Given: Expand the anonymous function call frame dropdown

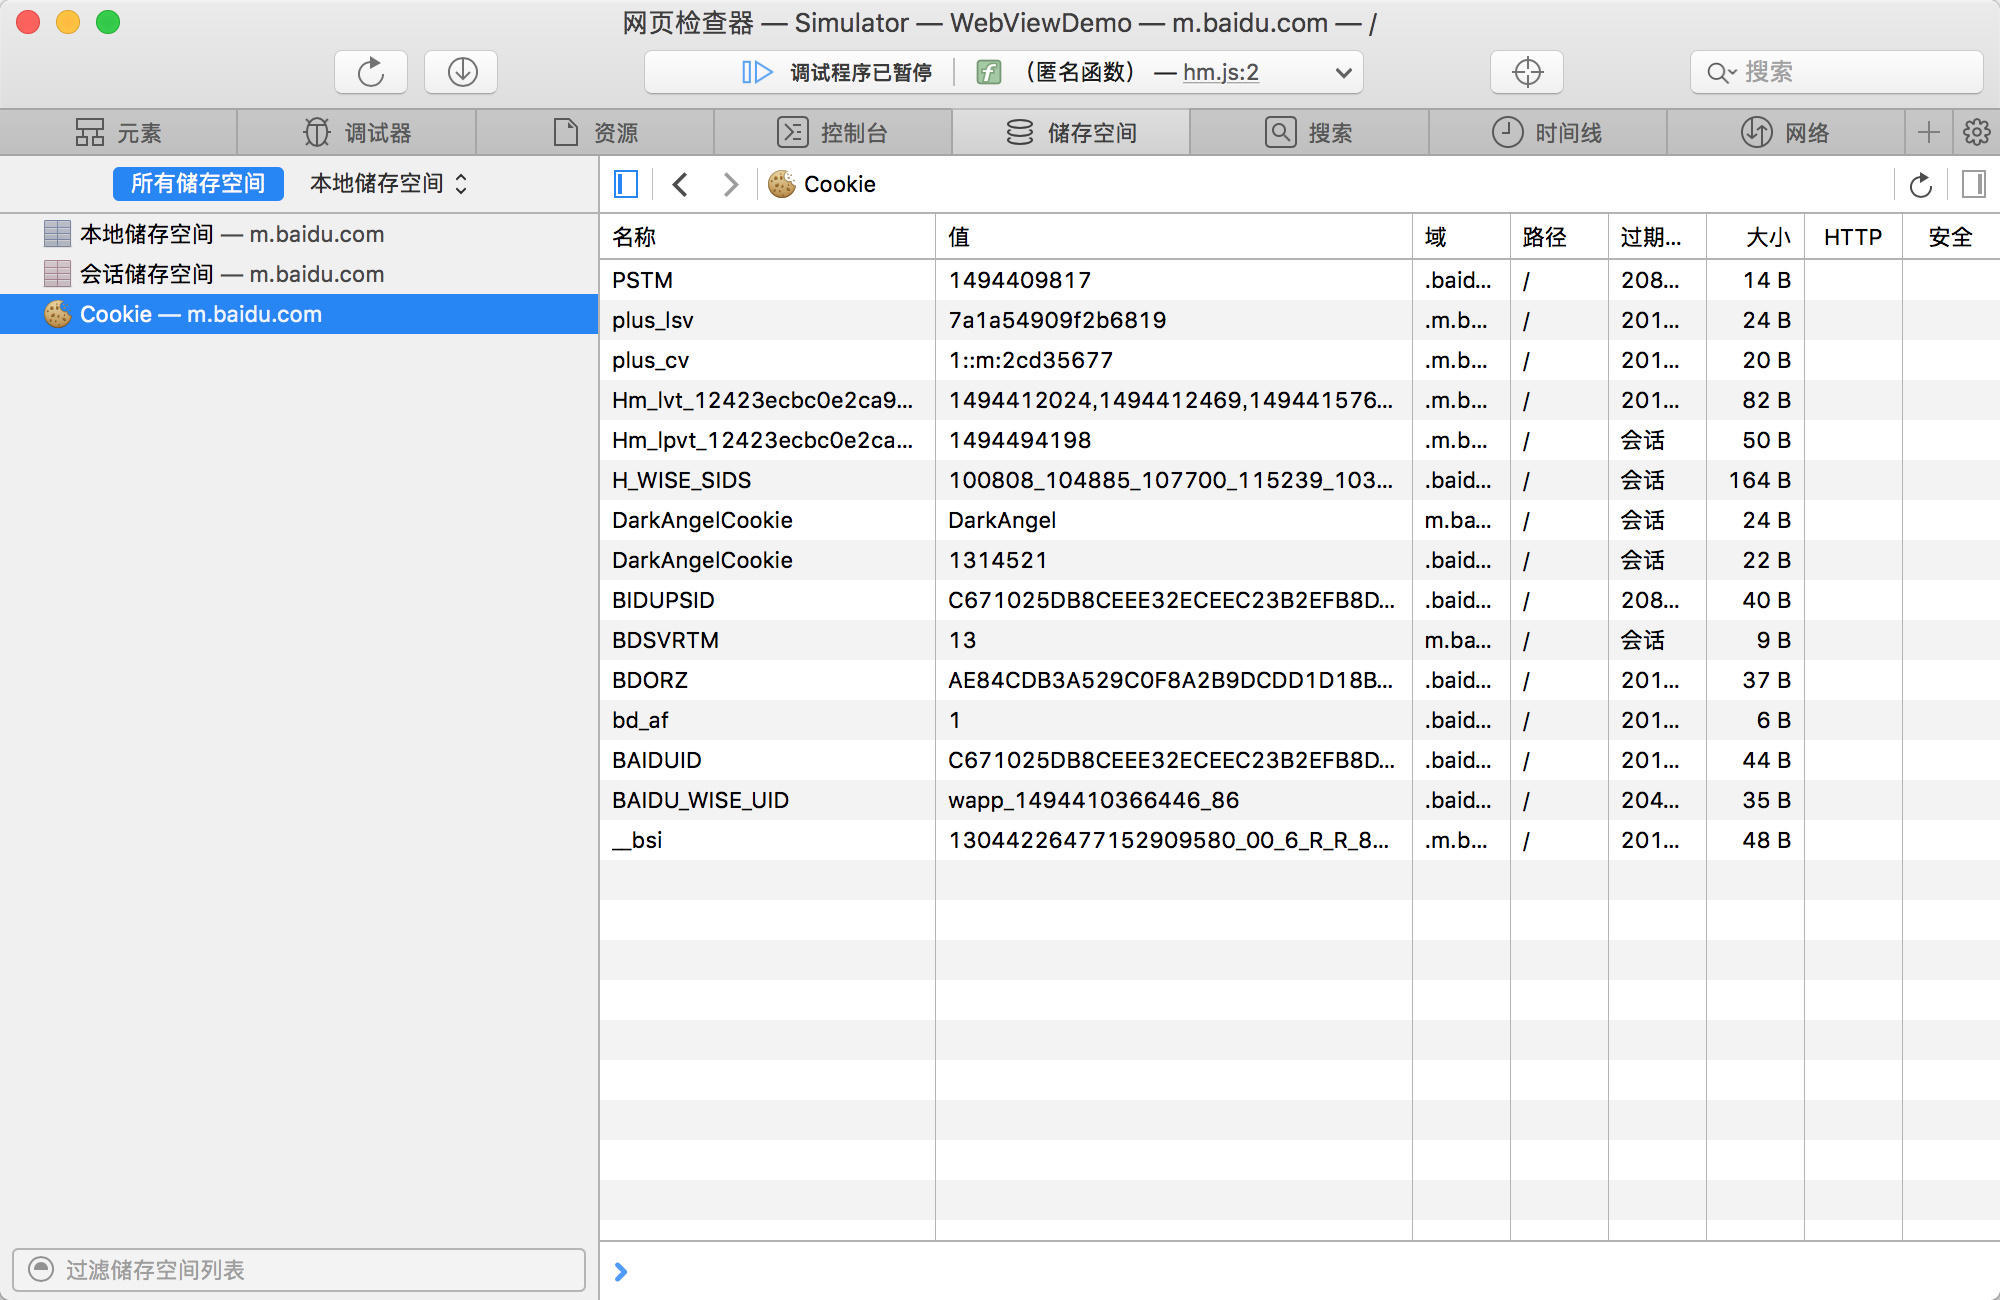Looking at the screenshot, I should (x=1343, y=72).
